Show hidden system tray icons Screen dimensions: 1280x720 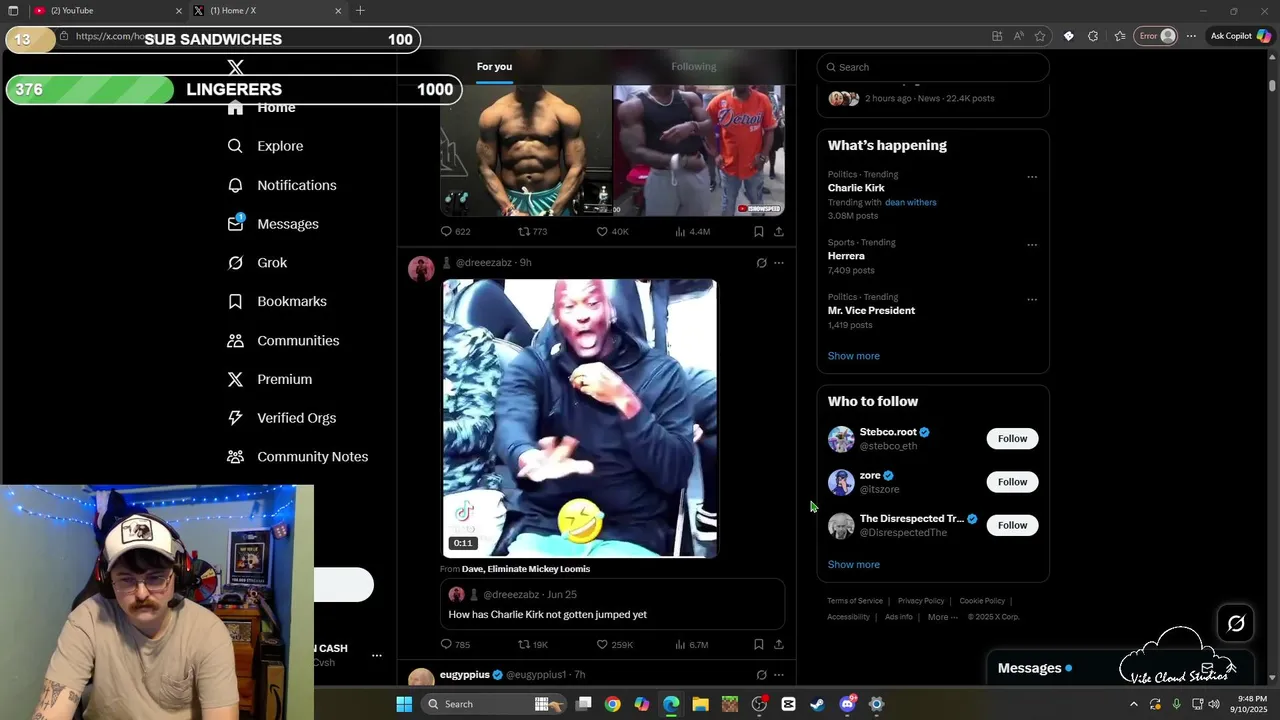coord(1133,704)
